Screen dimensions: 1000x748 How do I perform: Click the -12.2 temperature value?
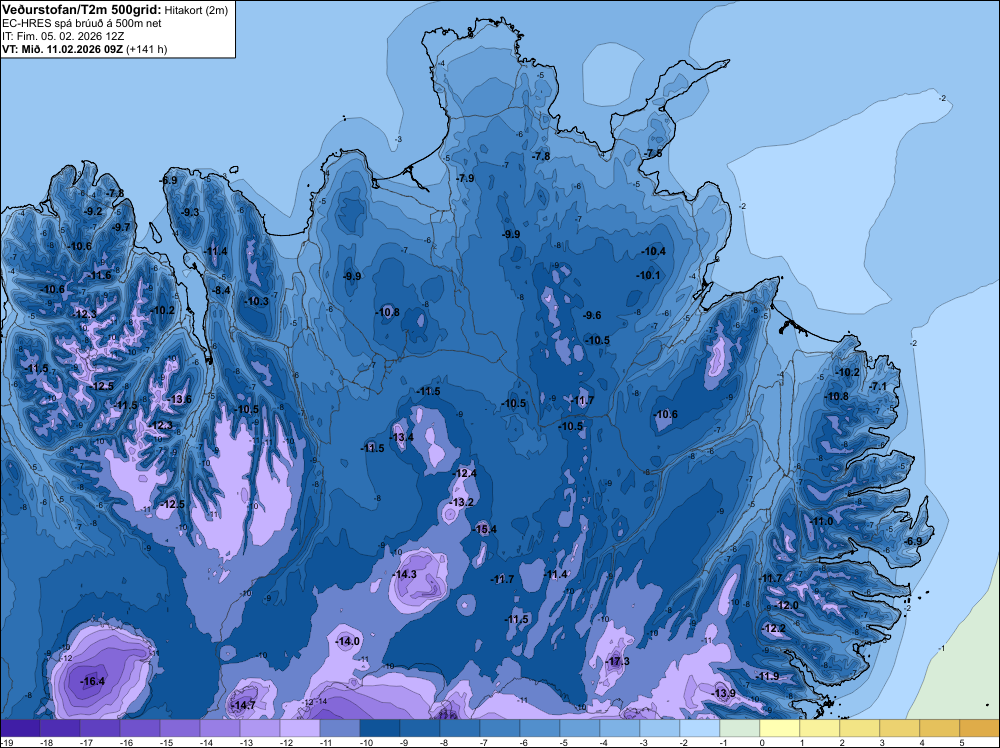coord(773,628)
